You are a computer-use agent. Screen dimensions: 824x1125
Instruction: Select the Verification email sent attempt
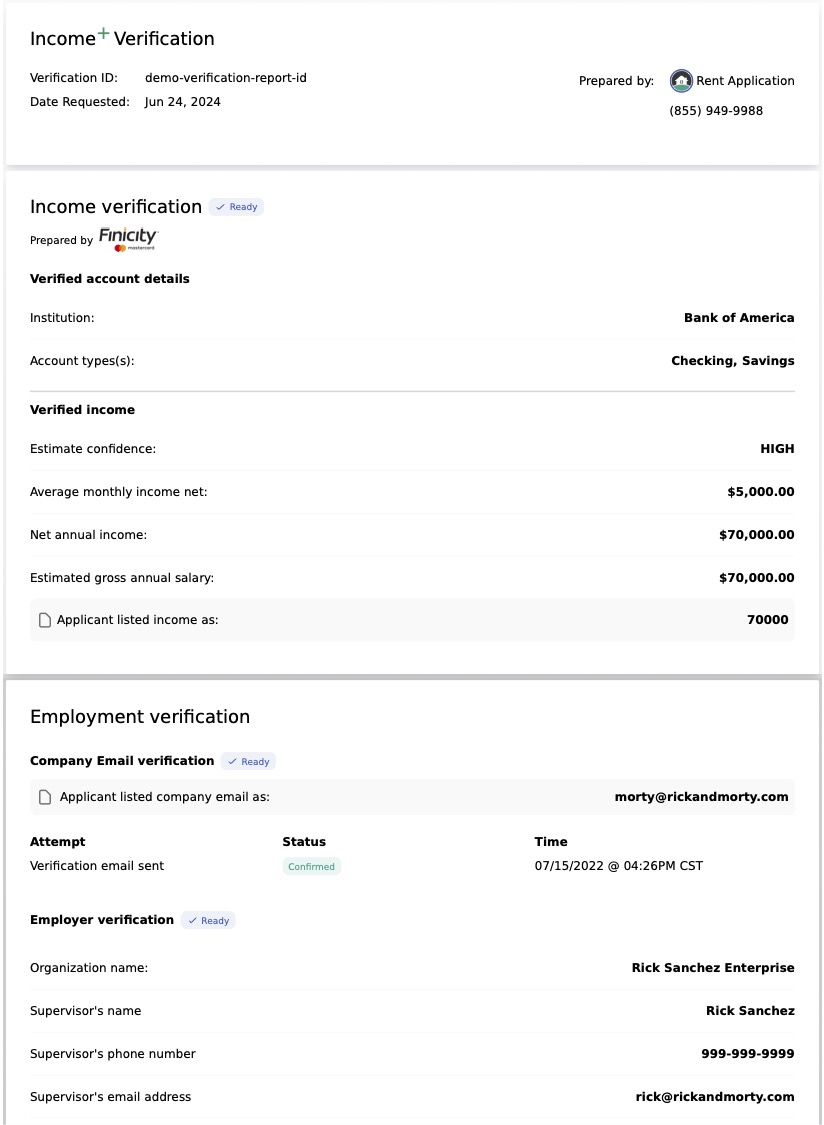coord(97,866)
